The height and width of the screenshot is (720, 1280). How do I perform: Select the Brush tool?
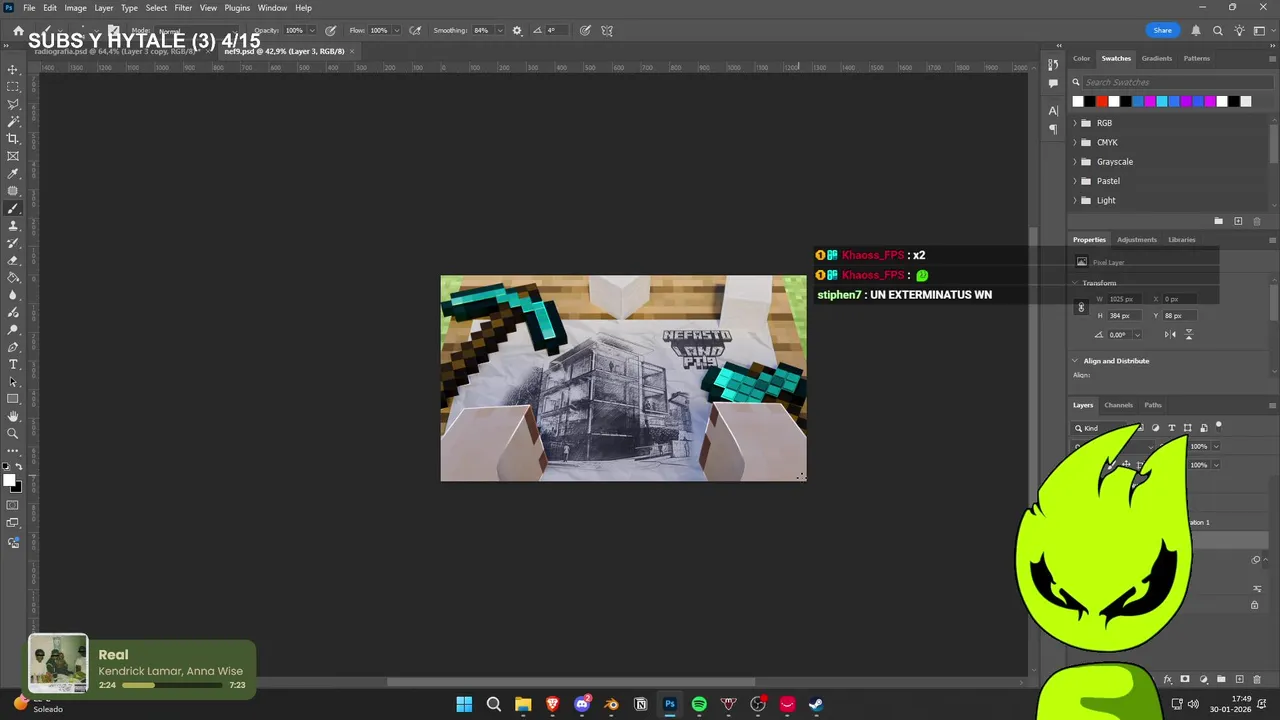[13, 209]
